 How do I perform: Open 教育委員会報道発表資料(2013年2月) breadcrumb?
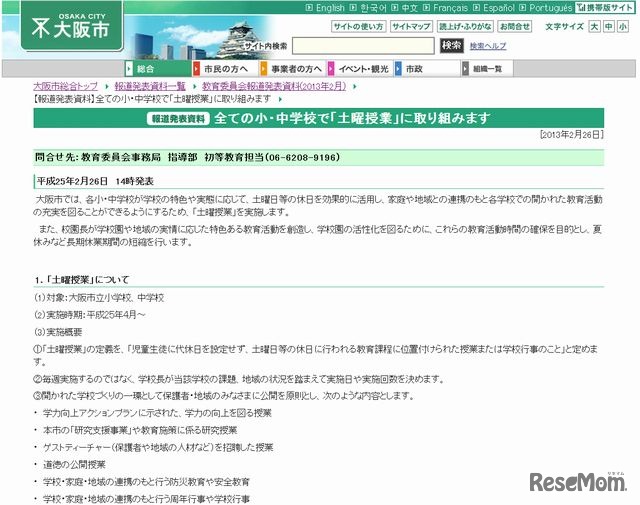(x=274, y=86)
